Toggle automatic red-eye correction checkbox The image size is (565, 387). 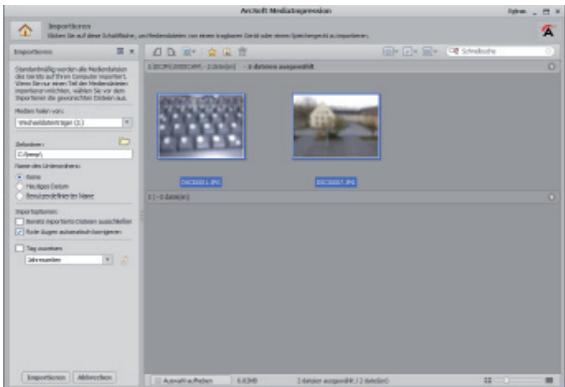point(19,232)
